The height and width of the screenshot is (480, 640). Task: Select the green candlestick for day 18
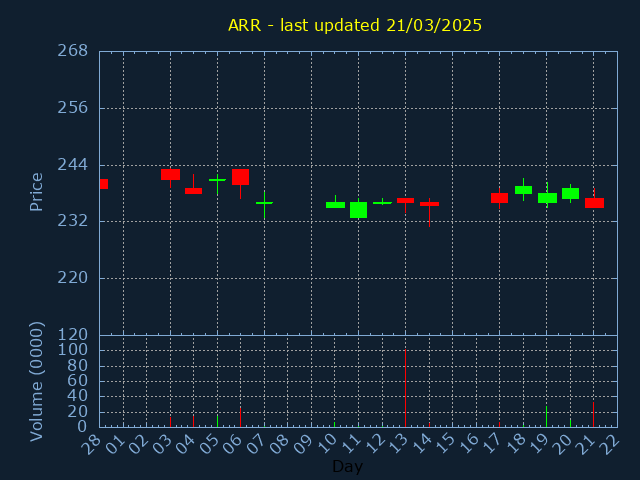click(x=523, y=190)
